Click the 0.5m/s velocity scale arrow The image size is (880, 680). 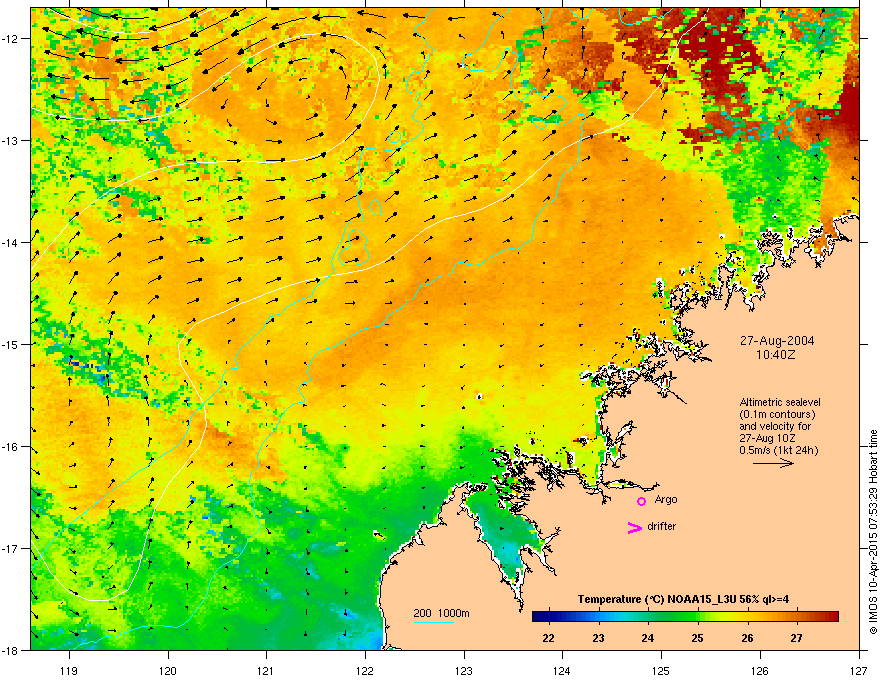coord(773,463)
